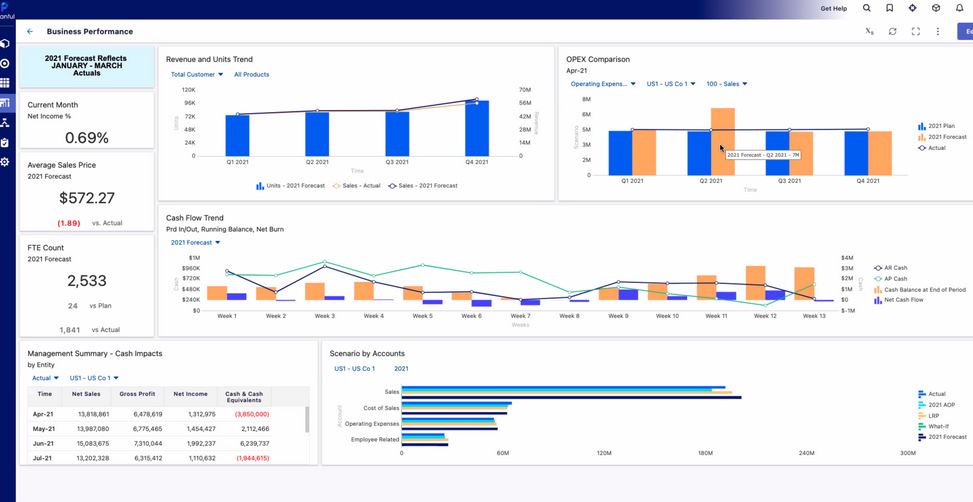Click the Xs variable icon in dashboard toolbar
Image resolution: width=973 pixels, height=502 pixels.
(869, 31)
